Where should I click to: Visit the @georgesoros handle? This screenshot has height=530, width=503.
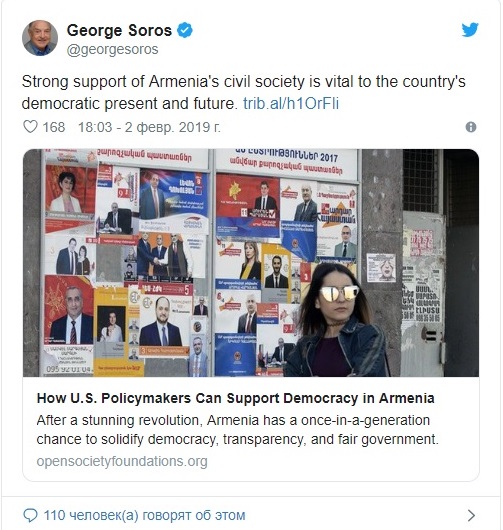[113, 49]
